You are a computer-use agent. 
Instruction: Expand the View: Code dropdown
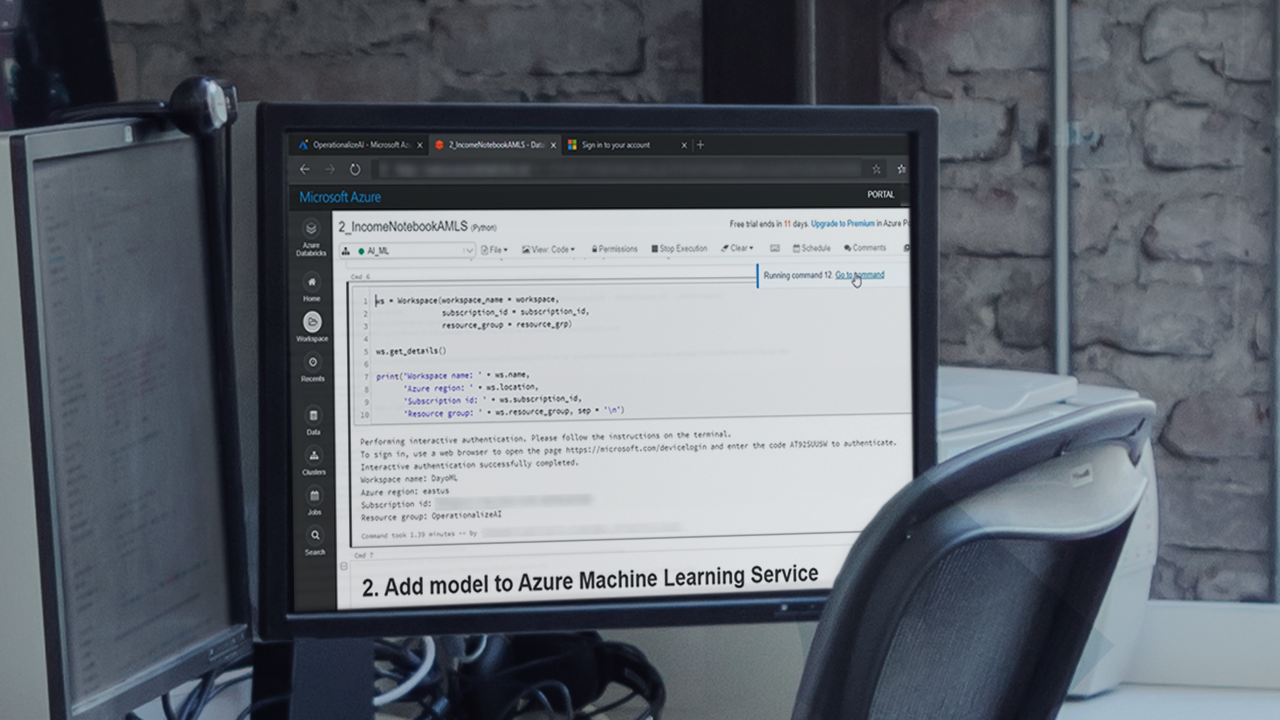tap(548, 250)
